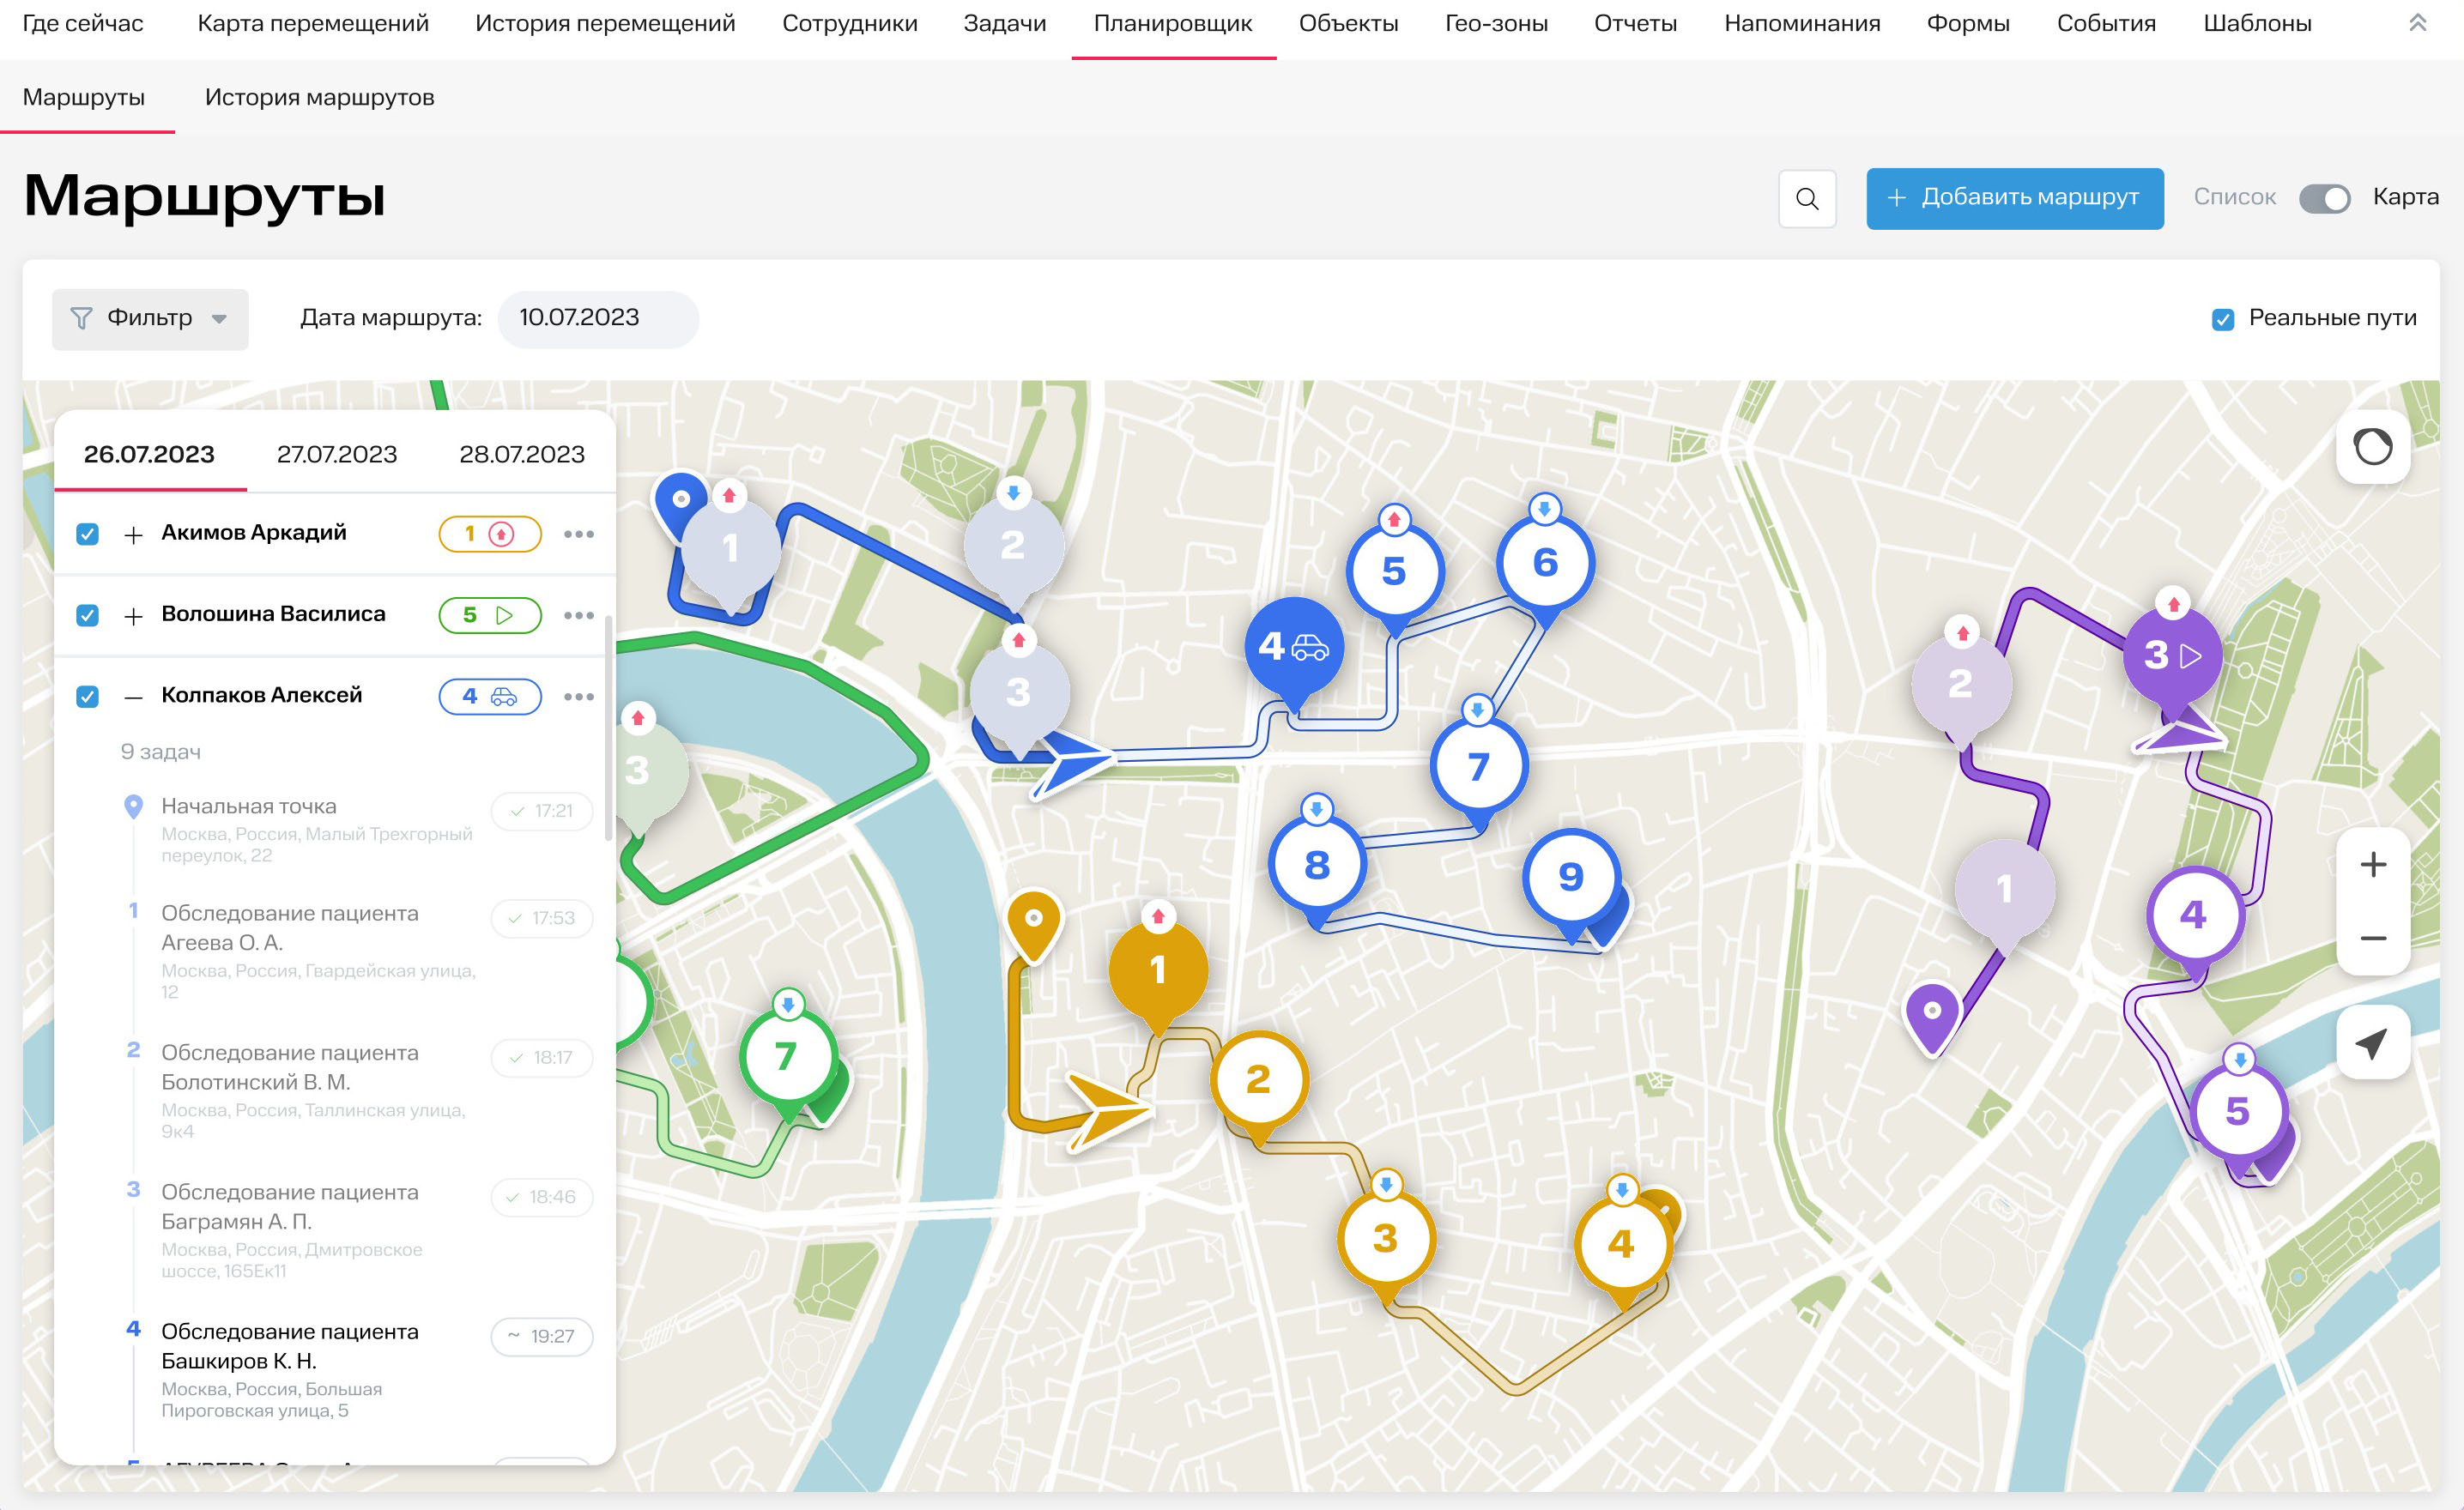Viewport: 2464px width, 1510px height.
Task: Zoom in the map with plus button
Action: pos(2372,864)
